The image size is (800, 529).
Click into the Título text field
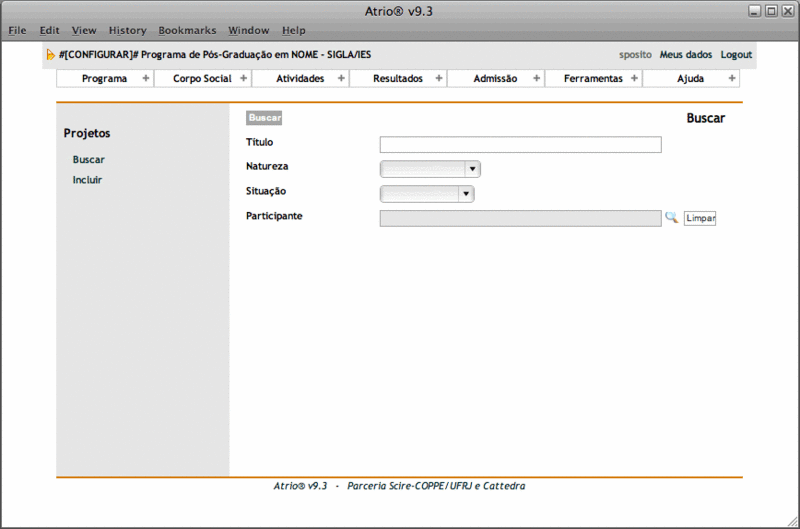[x=520, y=145]
